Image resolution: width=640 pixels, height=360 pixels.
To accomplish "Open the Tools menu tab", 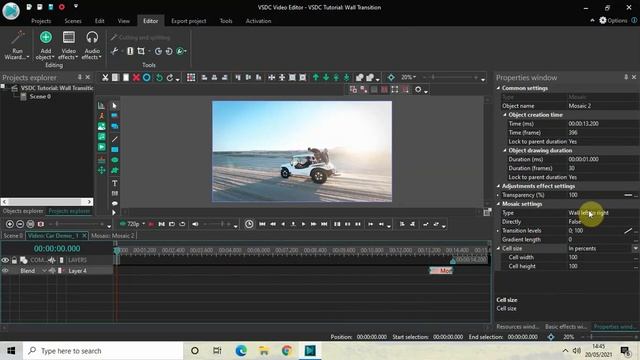I will [x=226, y=21].
